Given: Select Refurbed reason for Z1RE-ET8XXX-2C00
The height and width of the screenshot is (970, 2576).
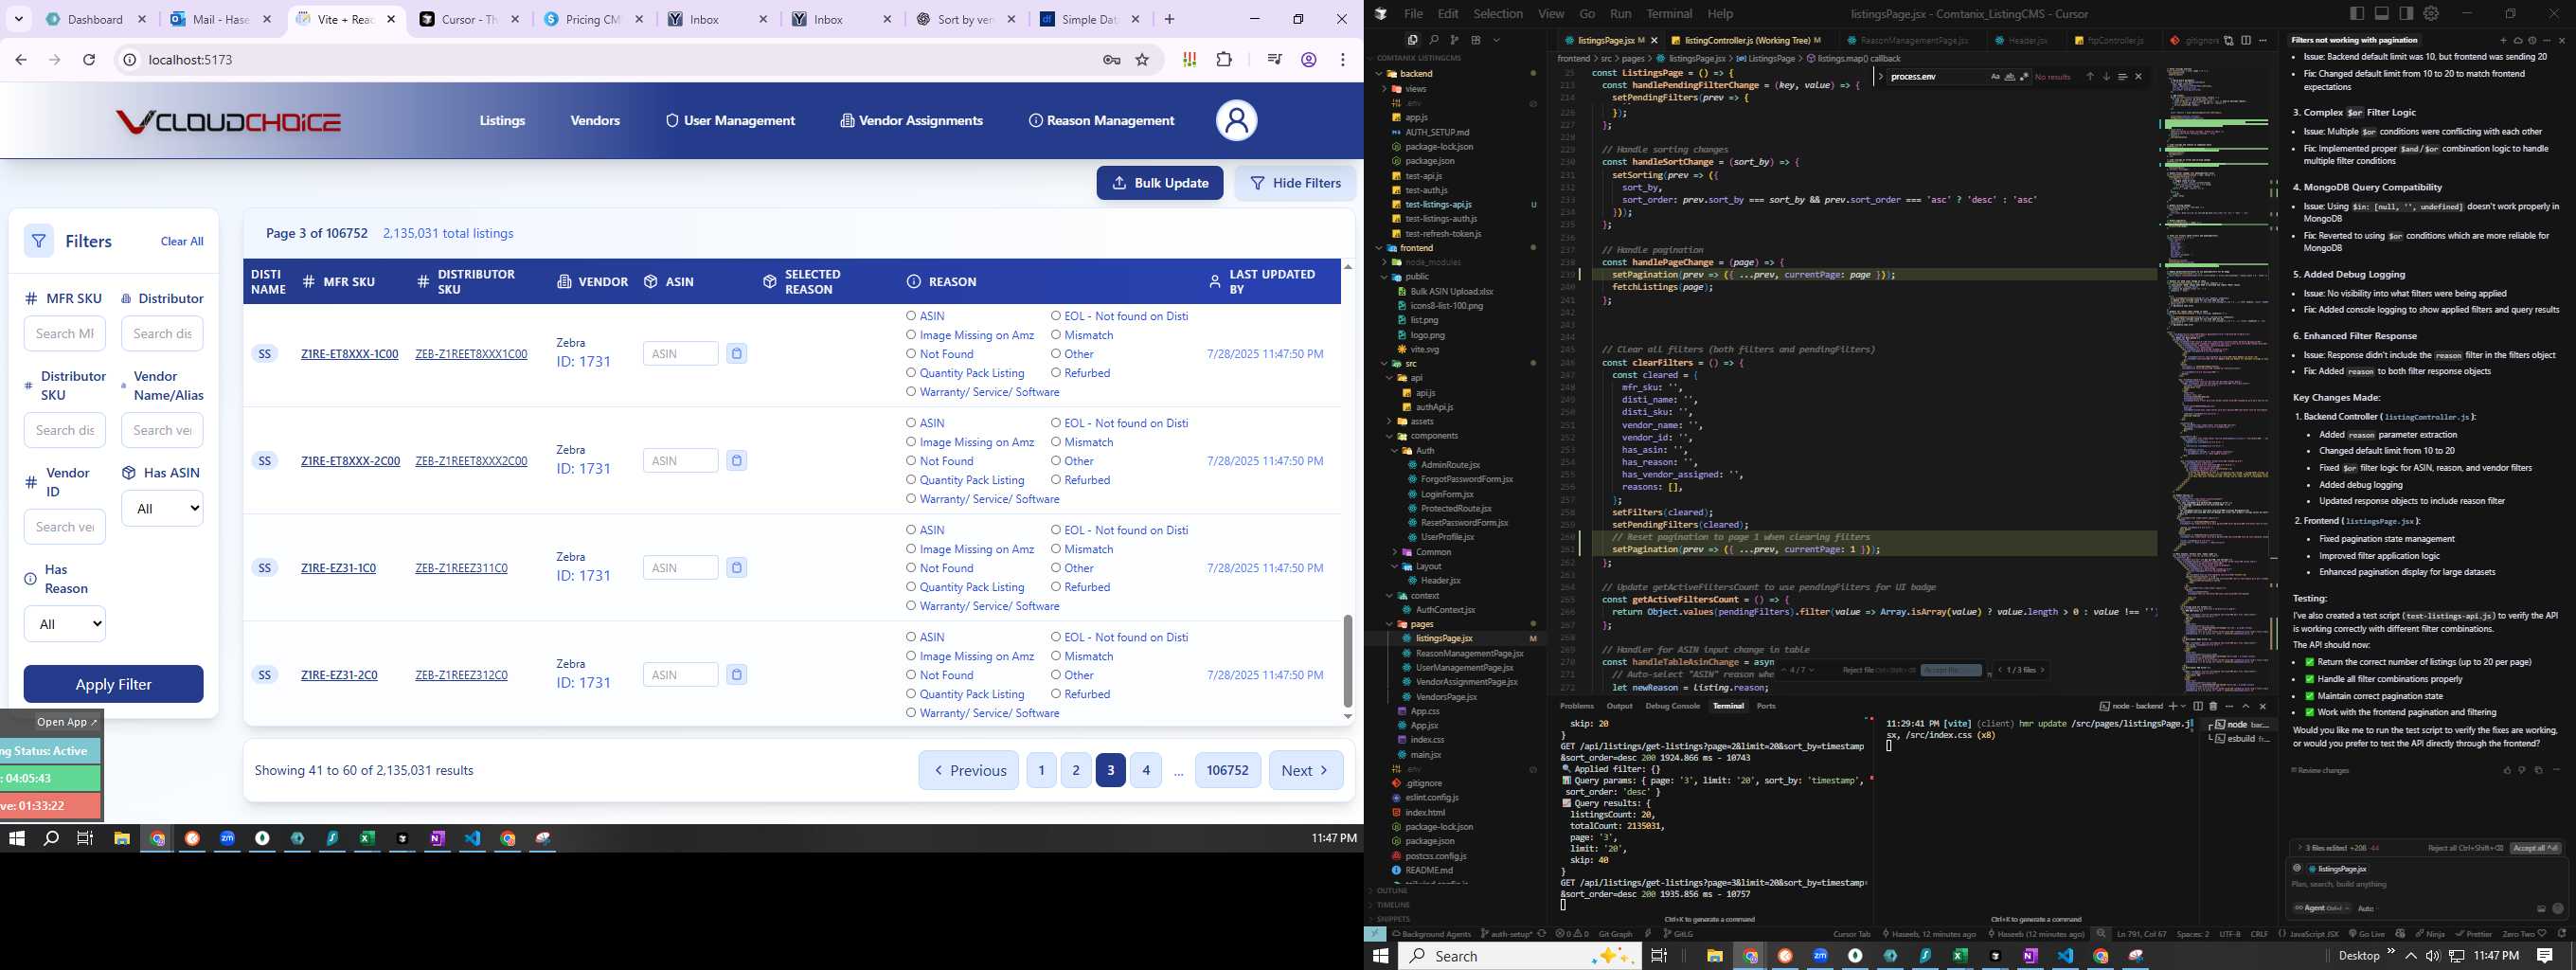Looking at the screenshot, I should coord(1056,480).
